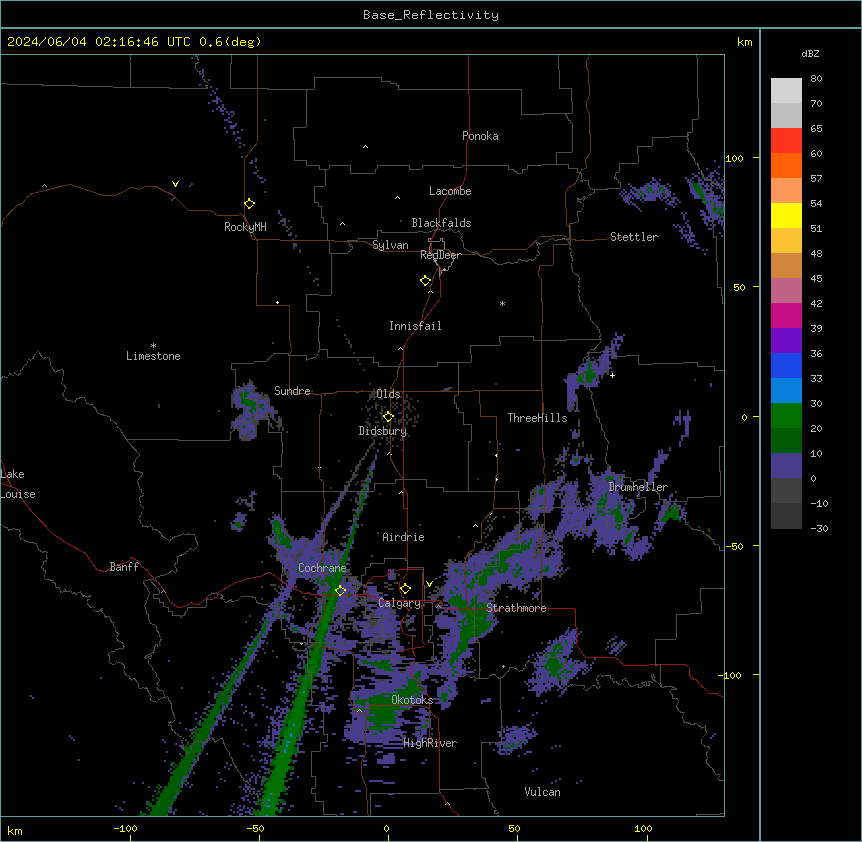The width and height of the screenshot is (862, 842).
Task: Click the yellow 51-54 dBZ legend swatch
Action: (786, 215)
